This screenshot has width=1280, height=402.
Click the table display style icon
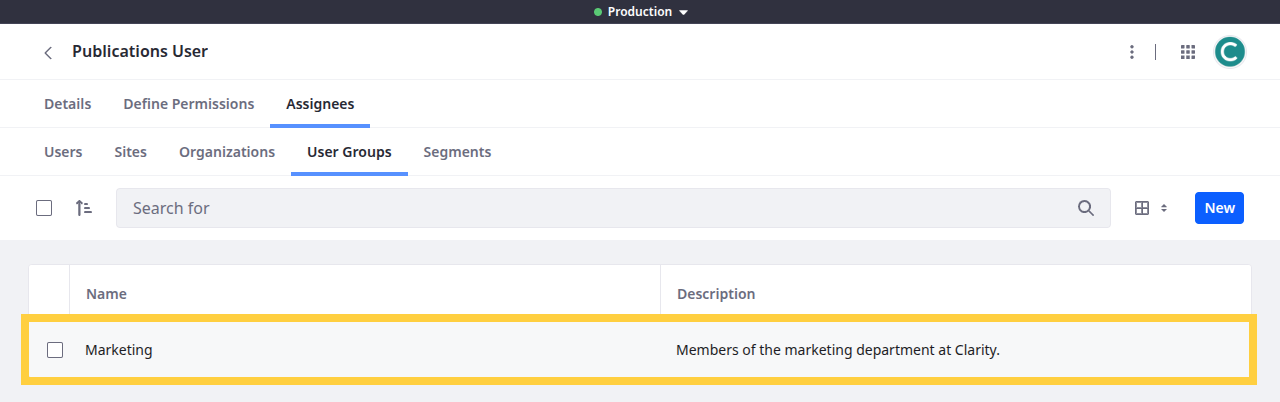coord(1142,208)
